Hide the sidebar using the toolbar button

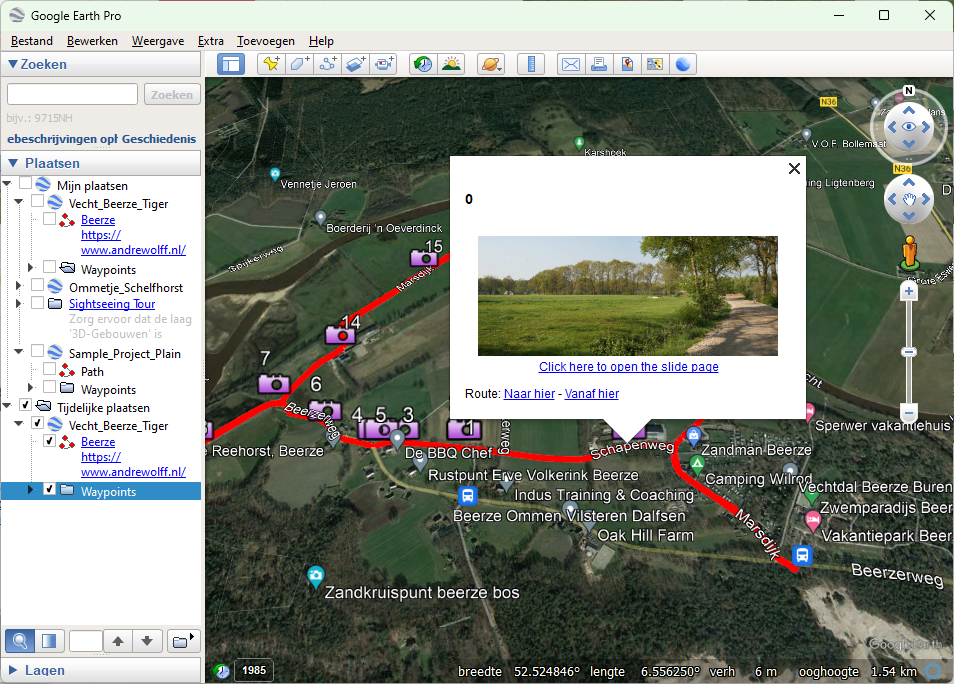231,64
